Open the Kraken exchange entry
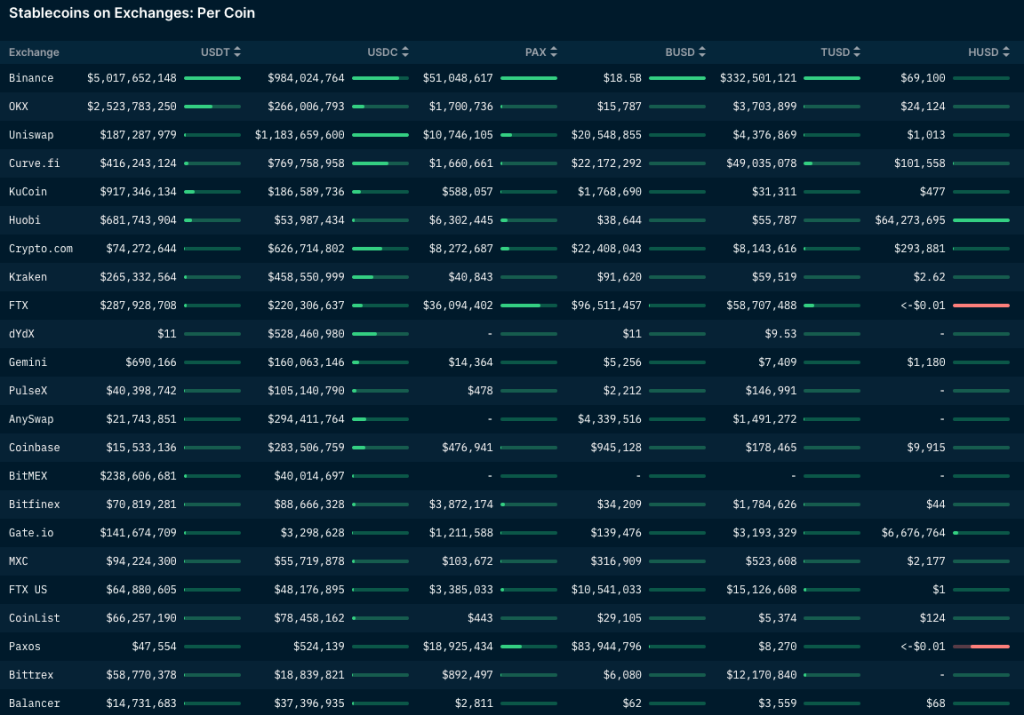Screen dimensions: 1024x715 tap(28, 277)
